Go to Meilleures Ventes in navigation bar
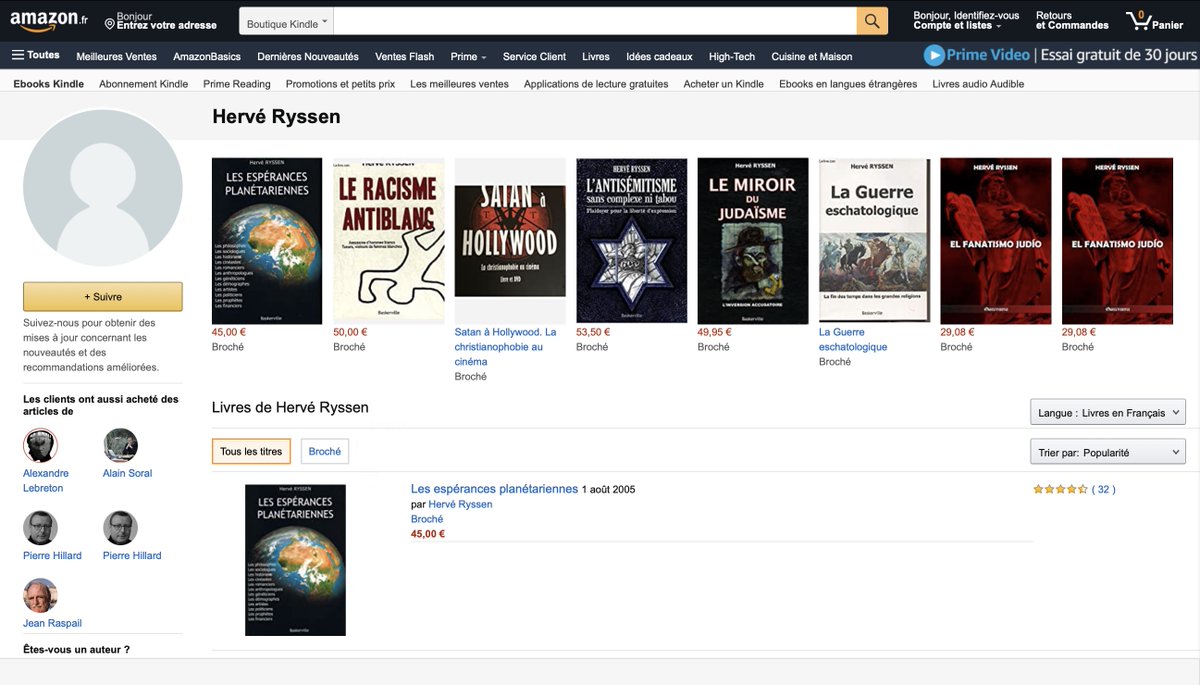The image size is (1200, 685). [116, 57]
